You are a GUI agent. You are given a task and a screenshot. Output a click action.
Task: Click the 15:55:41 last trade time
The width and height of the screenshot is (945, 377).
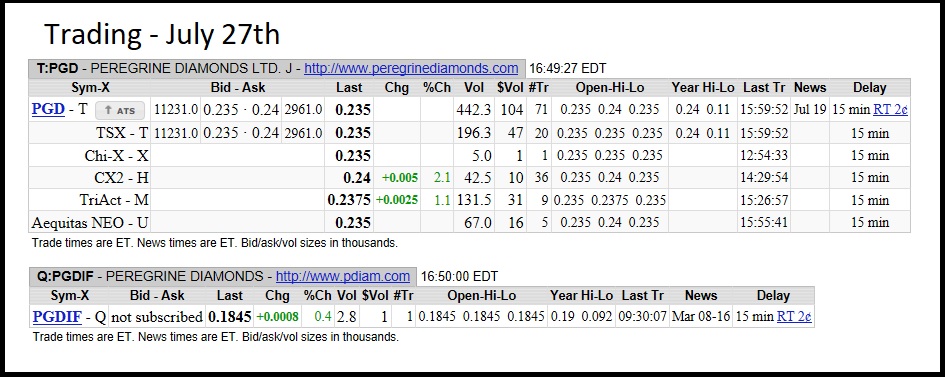(x=764, y=222)
